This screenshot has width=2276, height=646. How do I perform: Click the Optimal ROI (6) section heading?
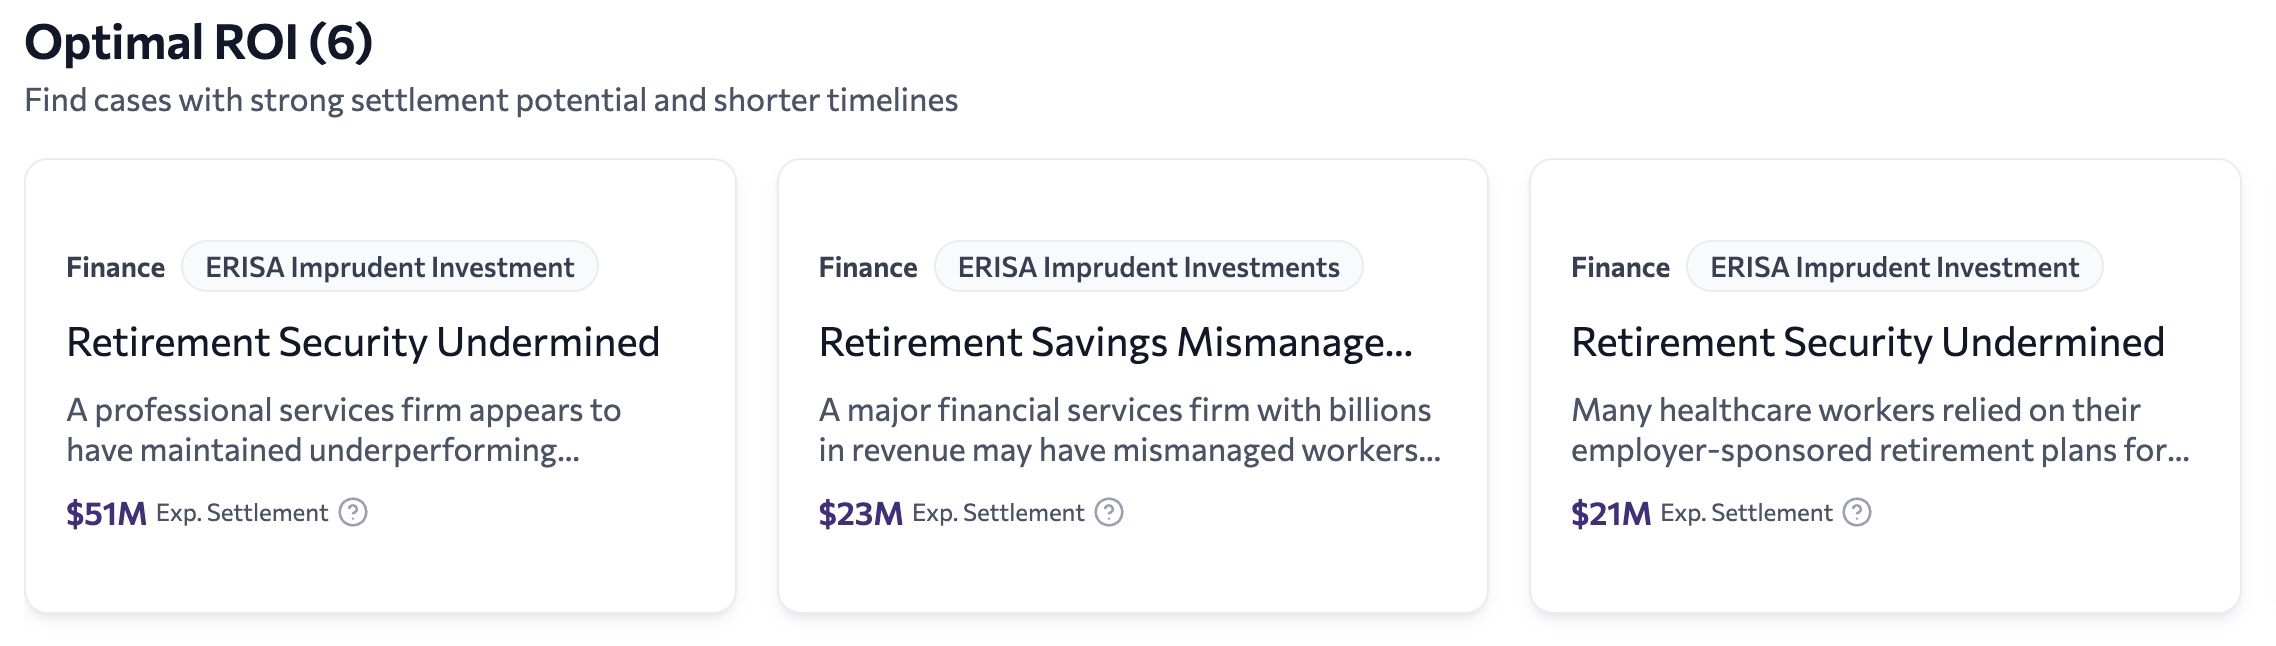[198, 43]
